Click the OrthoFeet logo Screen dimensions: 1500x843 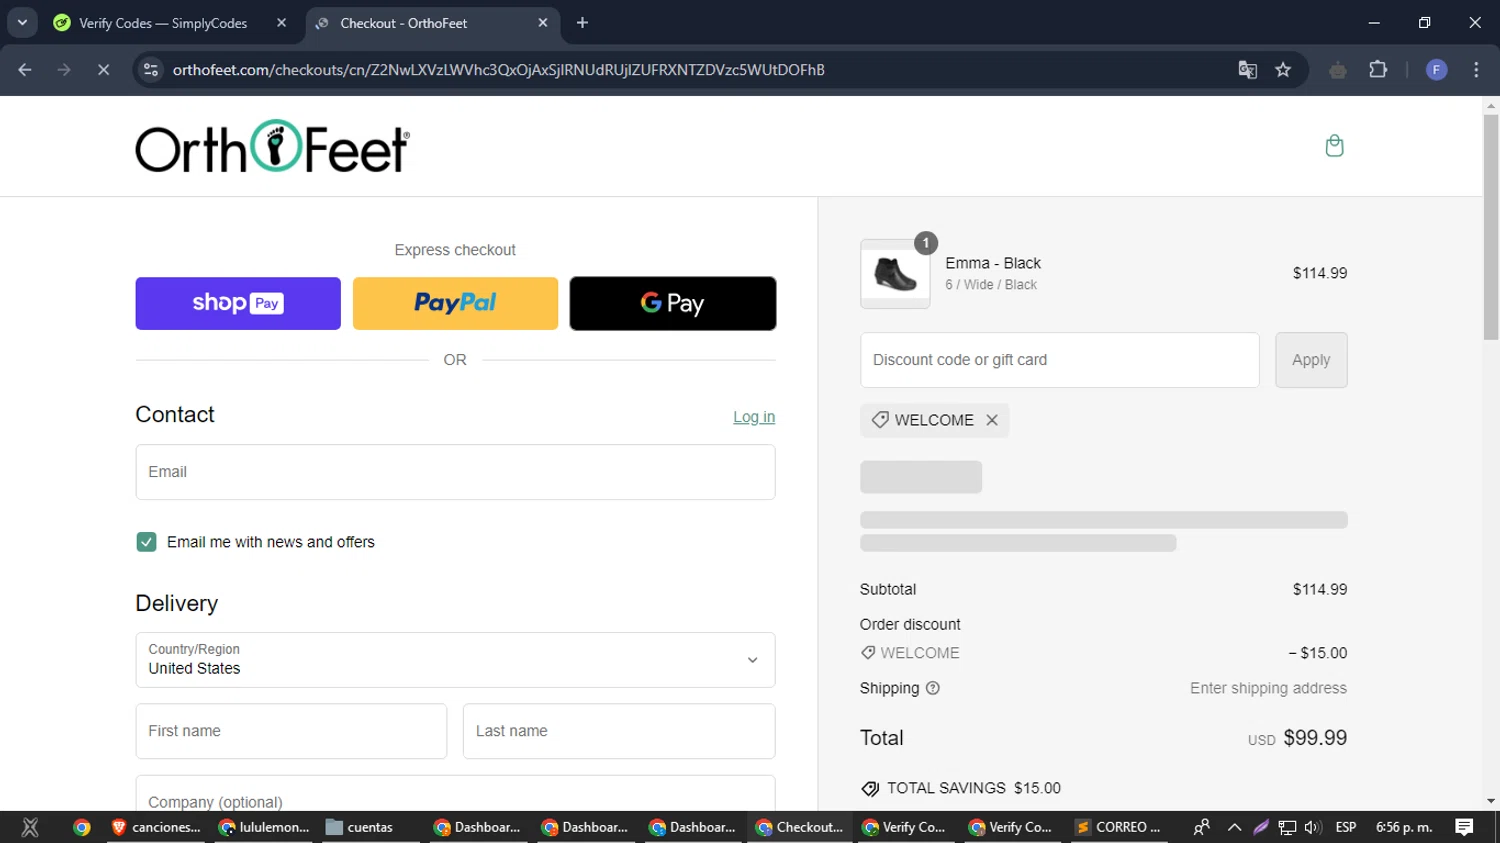(x=272, y=146)
